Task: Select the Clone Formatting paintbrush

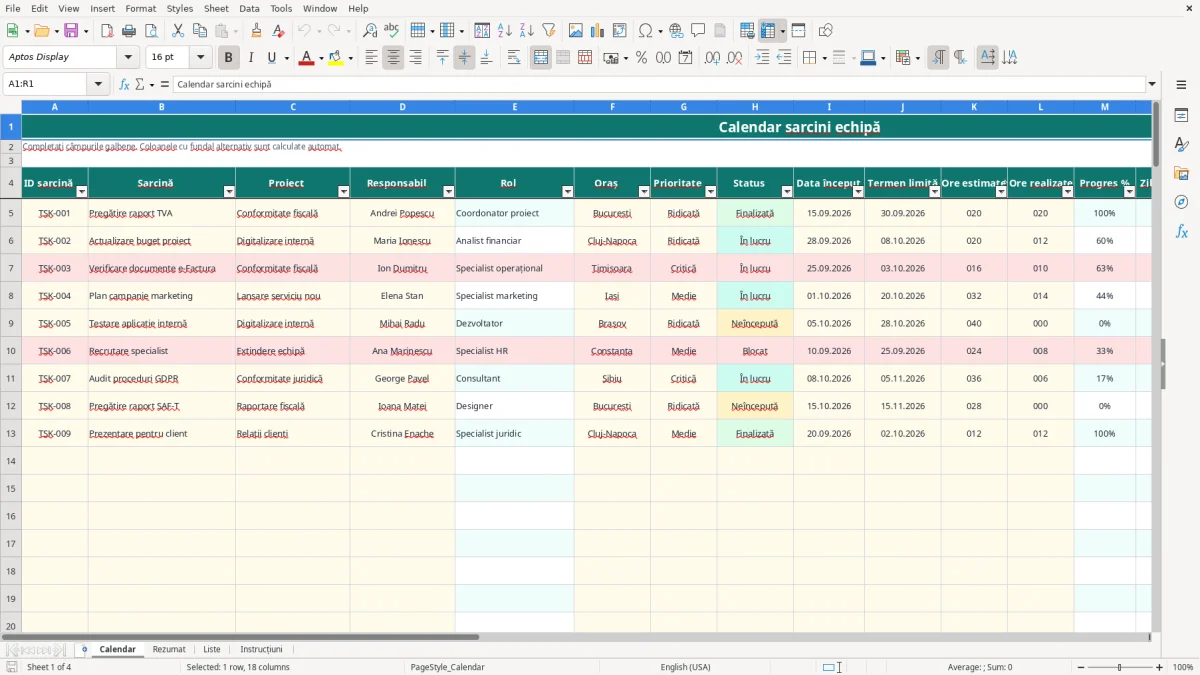Action: pyautogui.click(x=257, y=31)
